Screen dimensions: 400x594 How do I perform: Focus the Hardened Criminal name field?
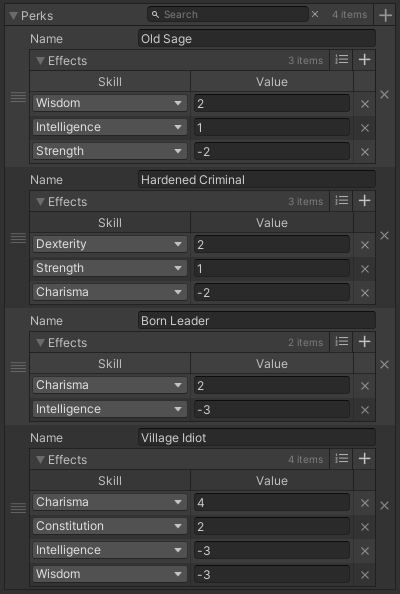[257, 180]
